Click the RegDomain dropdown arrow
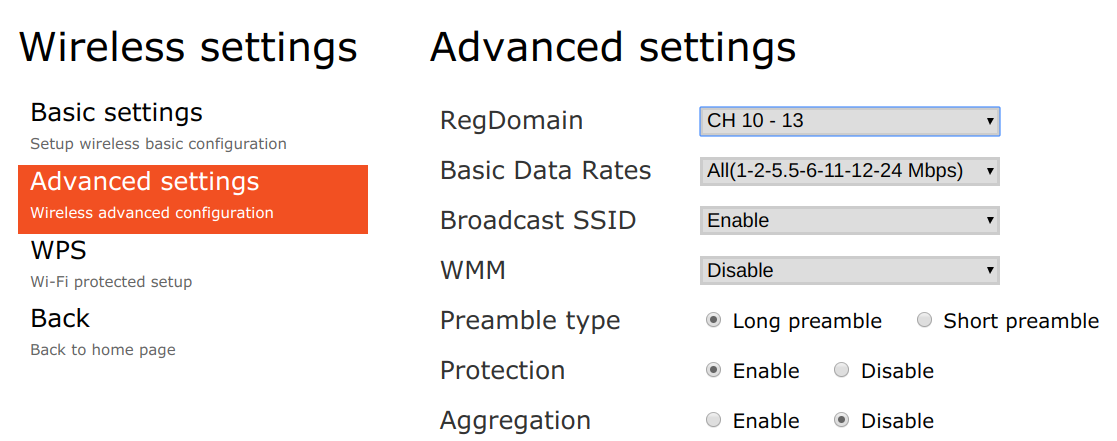The height and width of the screenshot is (441, 1117). [x=989, y=122]
